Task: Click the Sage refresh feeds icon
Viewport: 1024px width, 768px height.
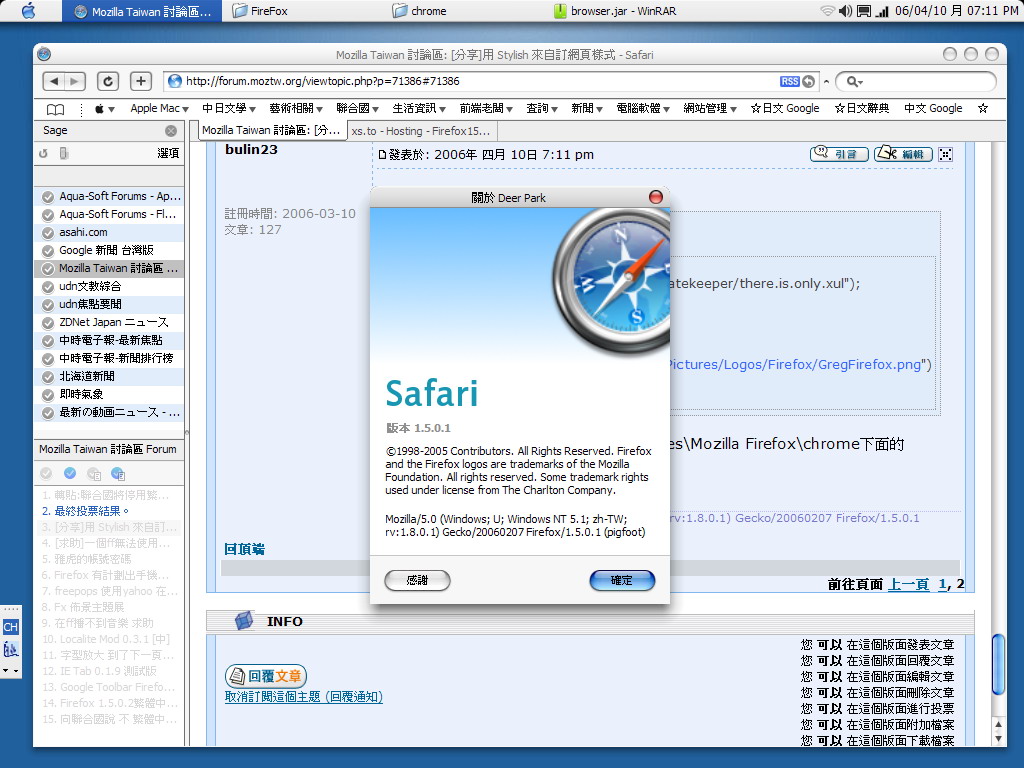Action: point(43,153)
